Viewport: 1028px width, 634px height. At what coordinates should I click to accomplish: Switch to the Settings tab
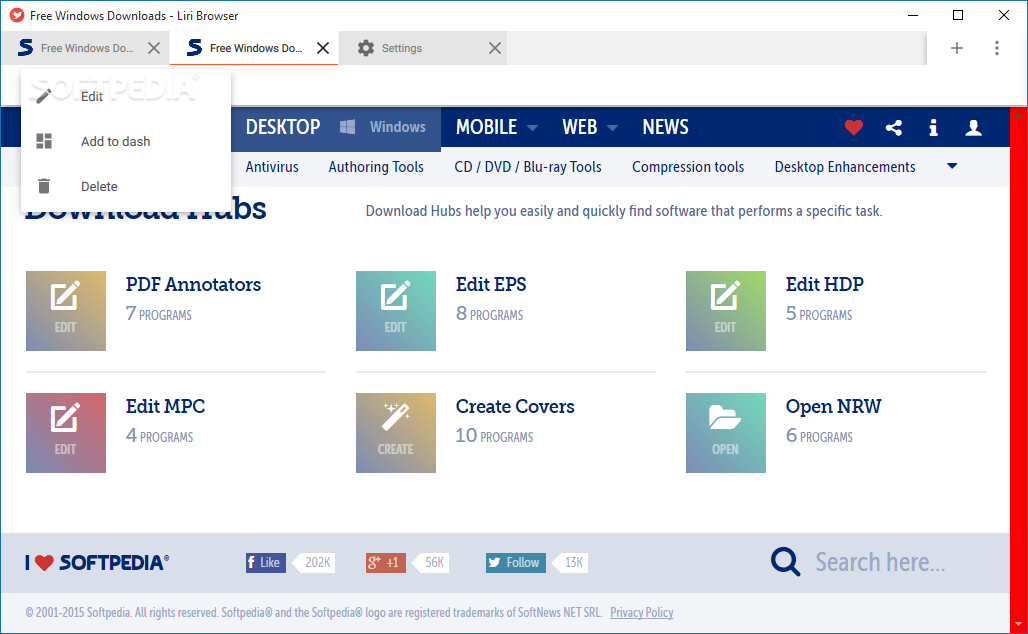pyautogui.click(x=423, y=48)
